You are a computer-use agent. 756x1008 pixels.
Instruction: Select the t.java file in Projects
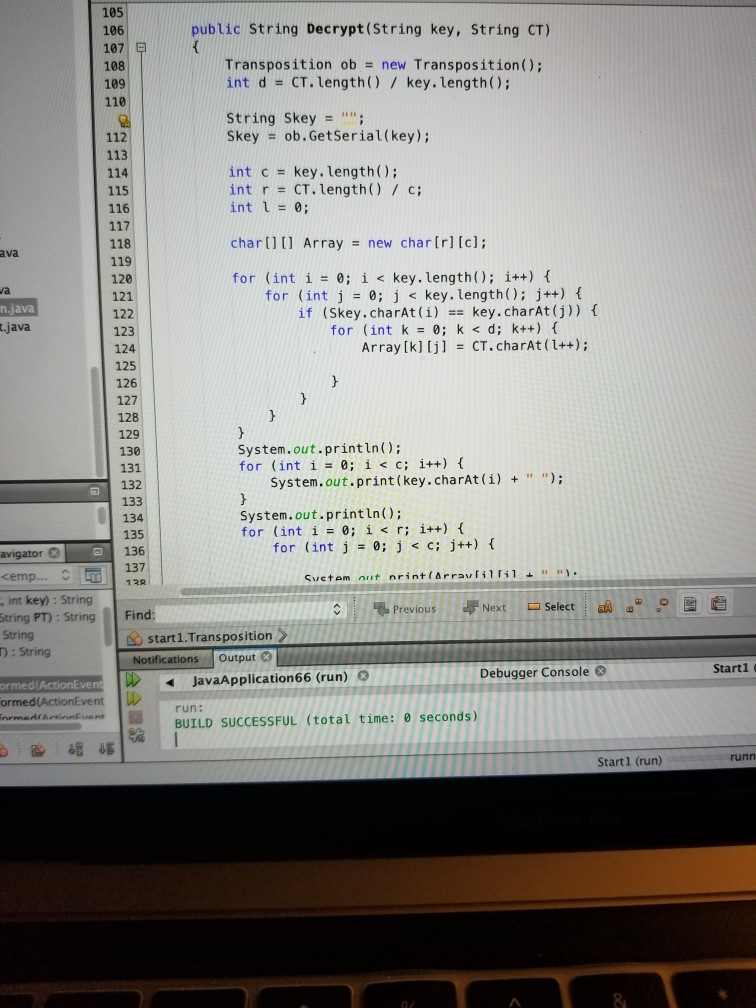pos(15,327)
